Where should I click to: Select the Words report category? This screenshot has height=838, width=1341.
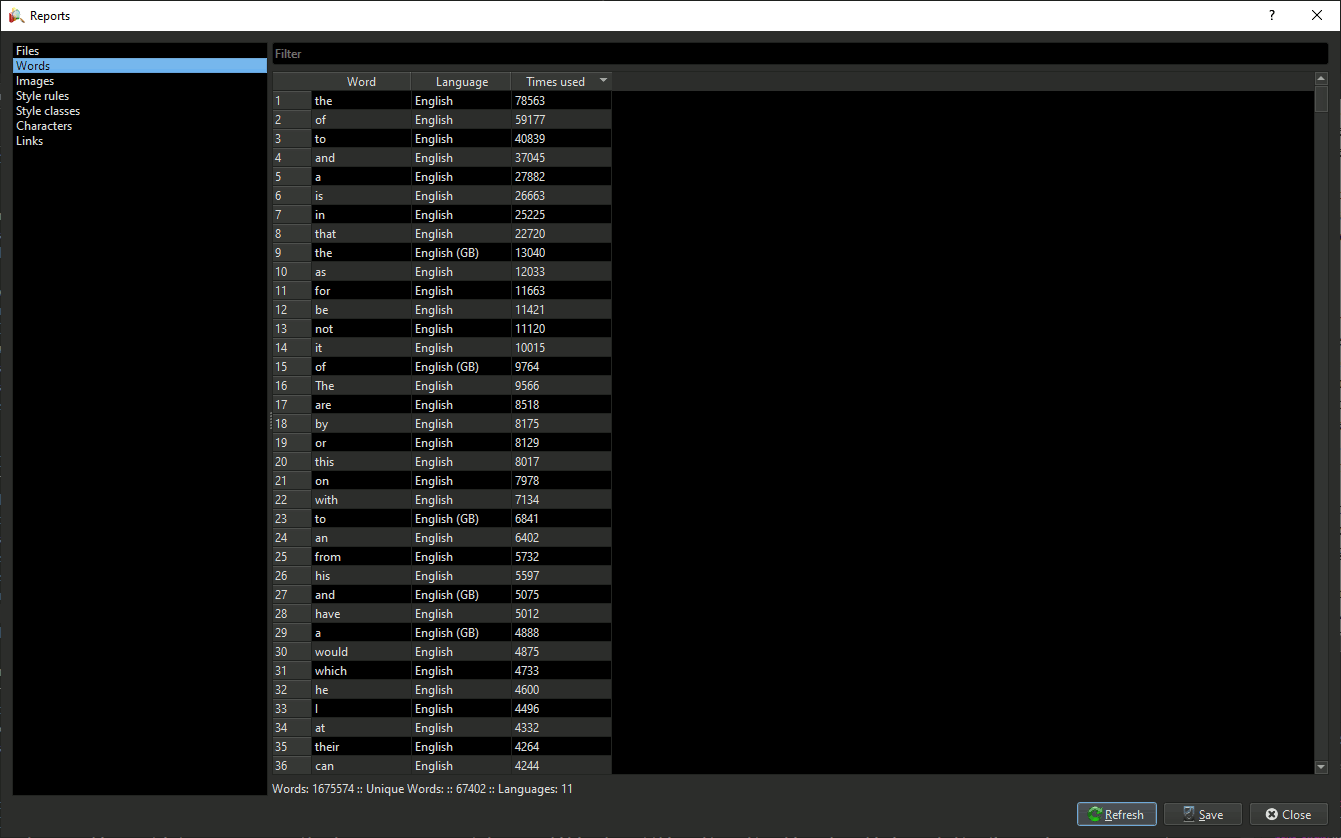tap(140, 66)
